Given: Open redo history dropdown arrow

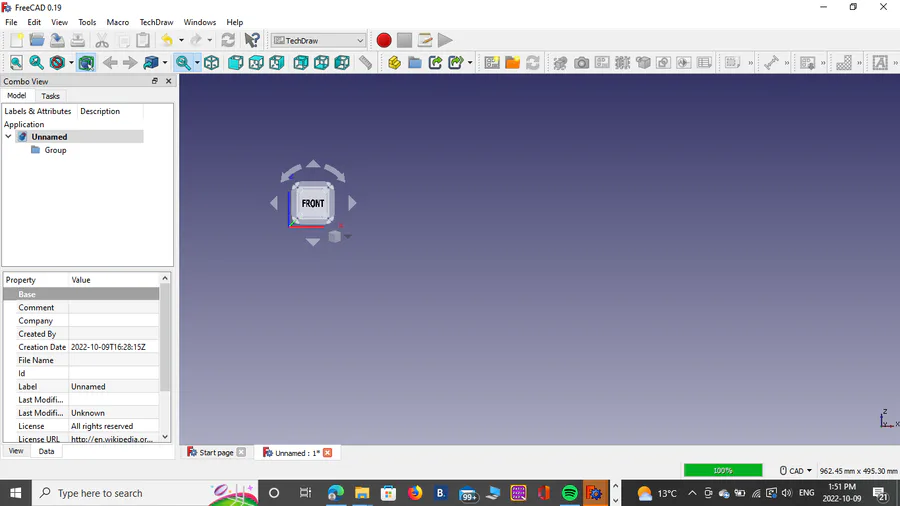Looking at the screenshot, I should (210, 40).
